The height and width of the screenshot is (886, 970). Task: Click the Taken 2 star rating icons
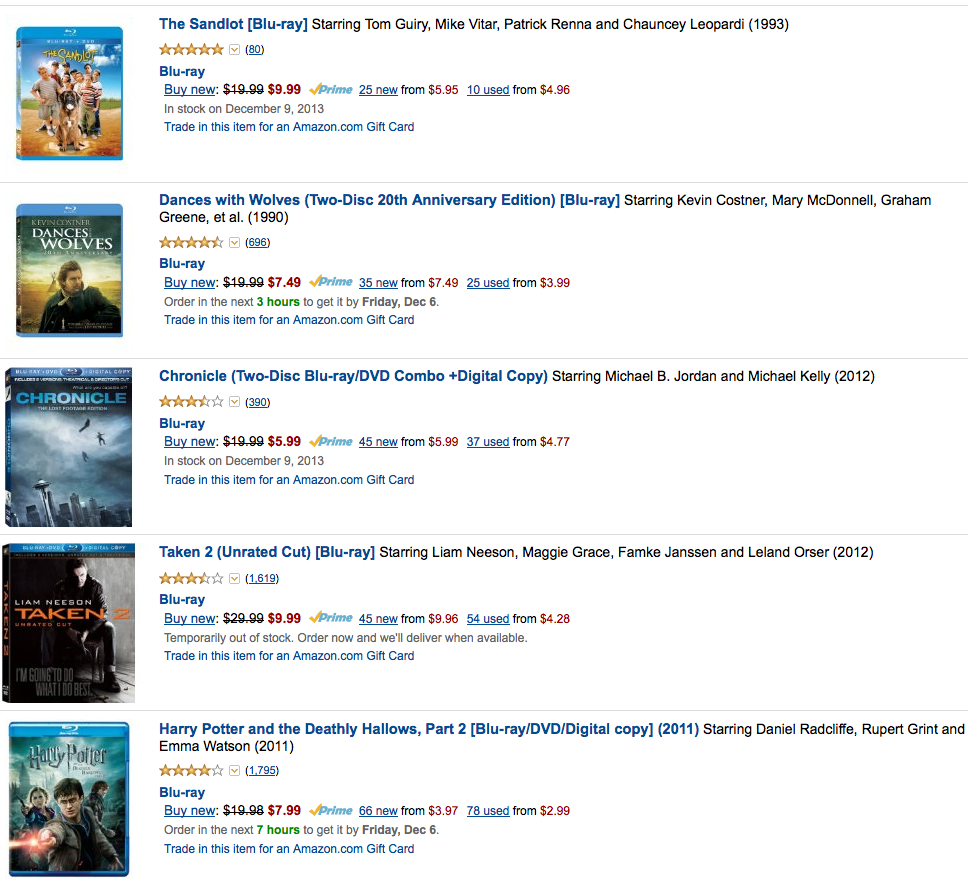(x=191, y=578)
